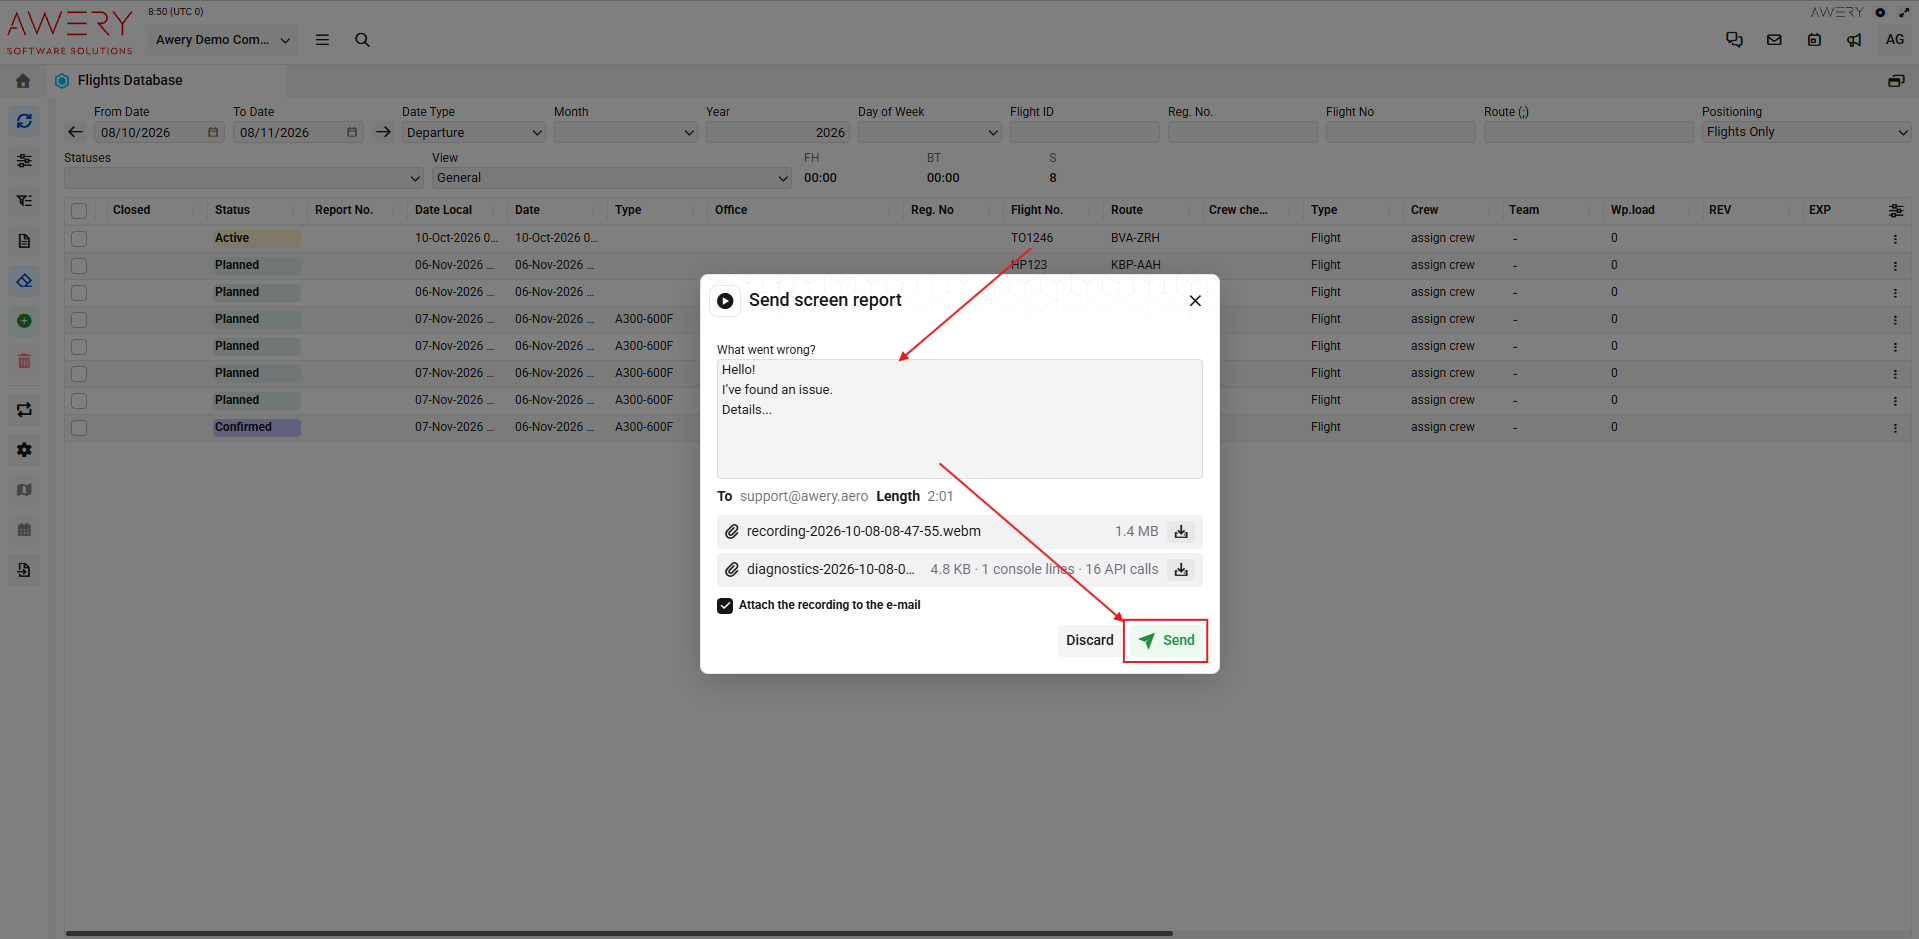Expand the Day of Week dropdown
Screen dimensions: 1919x939
point(930,133)
